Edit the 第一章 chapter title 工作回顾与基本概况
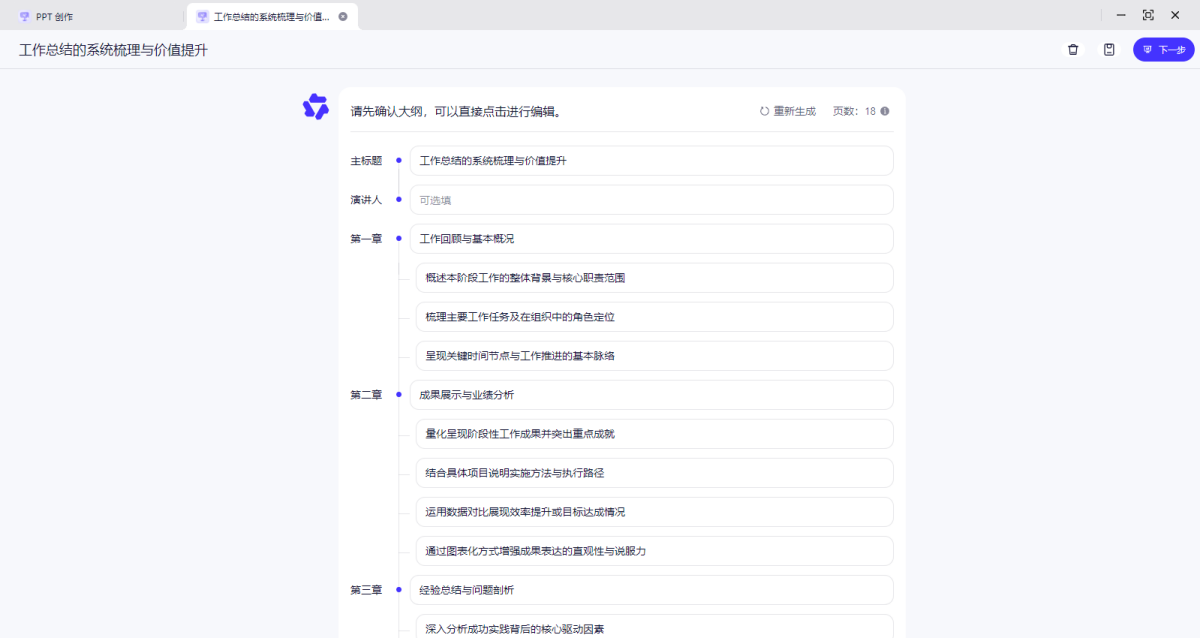The width and height of the screenshot is (1200, 638). (x=650, y=238)
